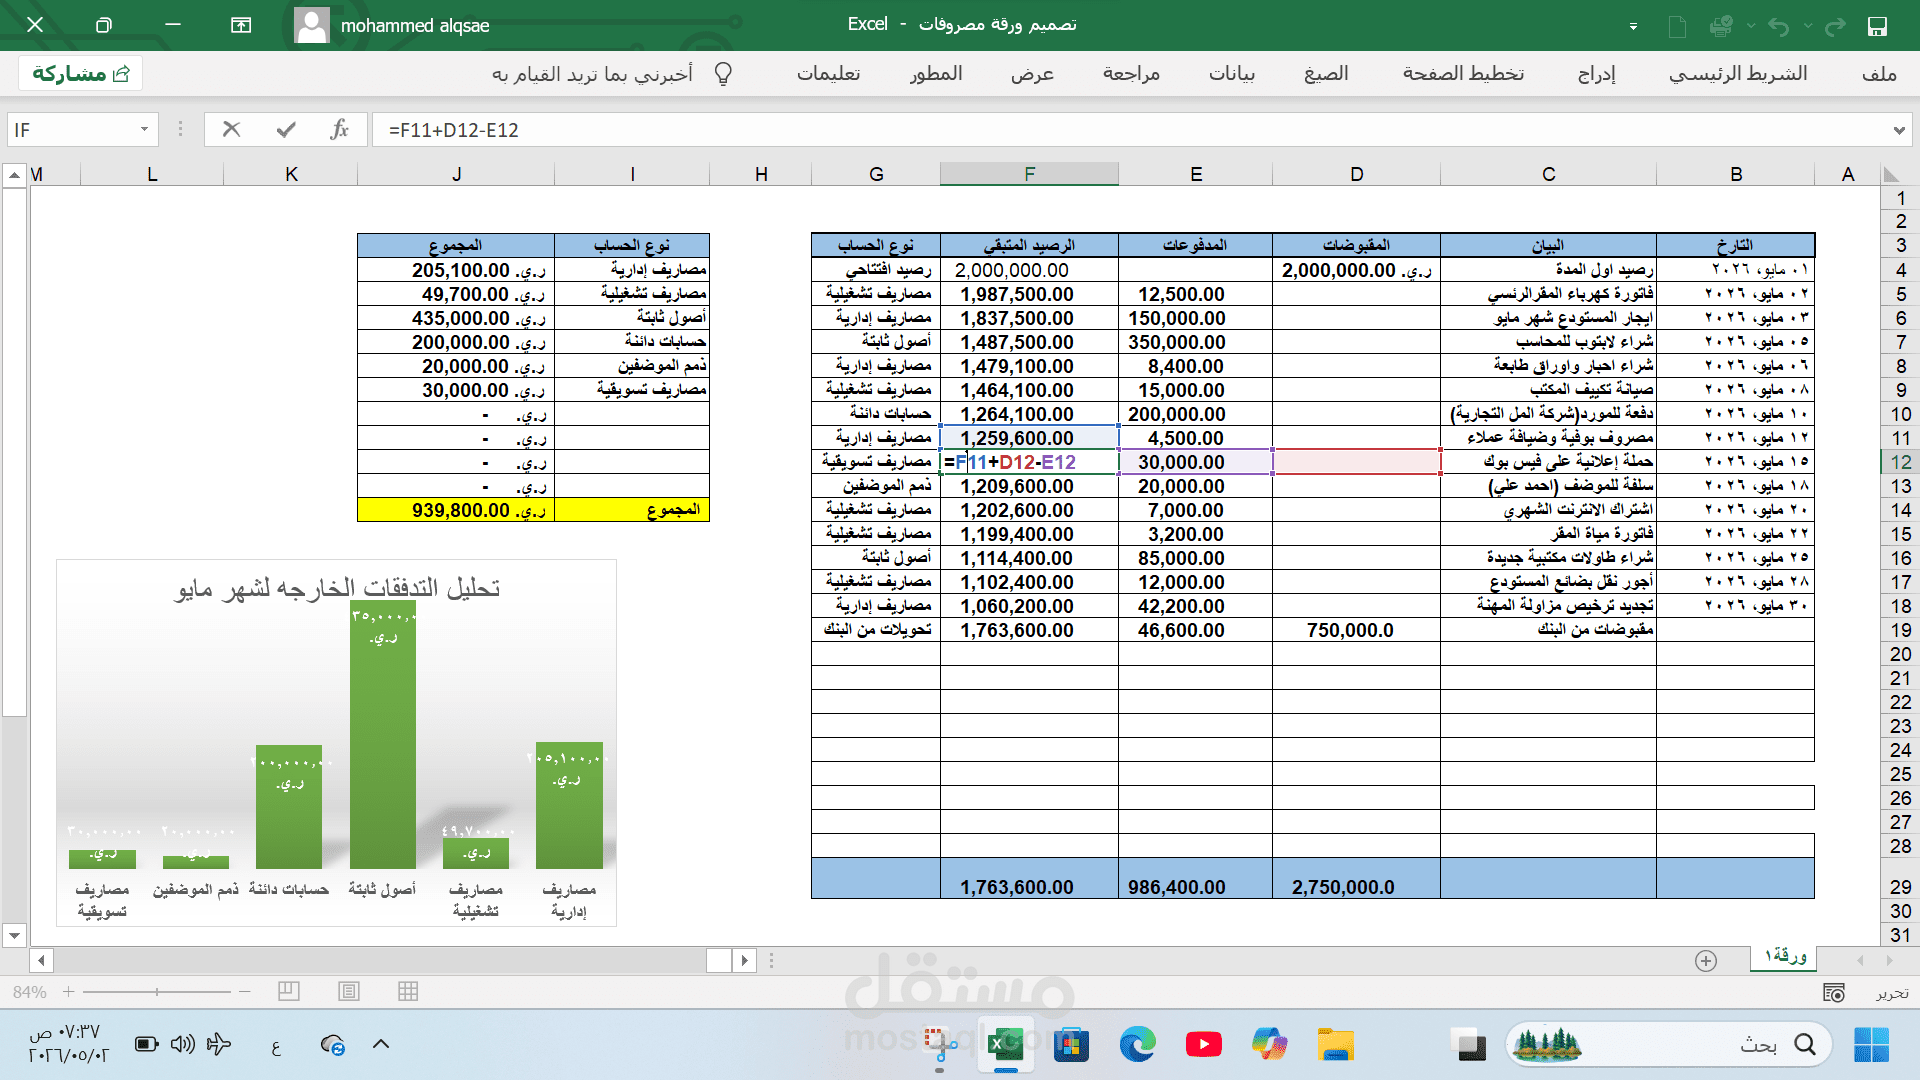
Task: Switch to Page Layout view in the status bar
Action: (x=348, y=992)
